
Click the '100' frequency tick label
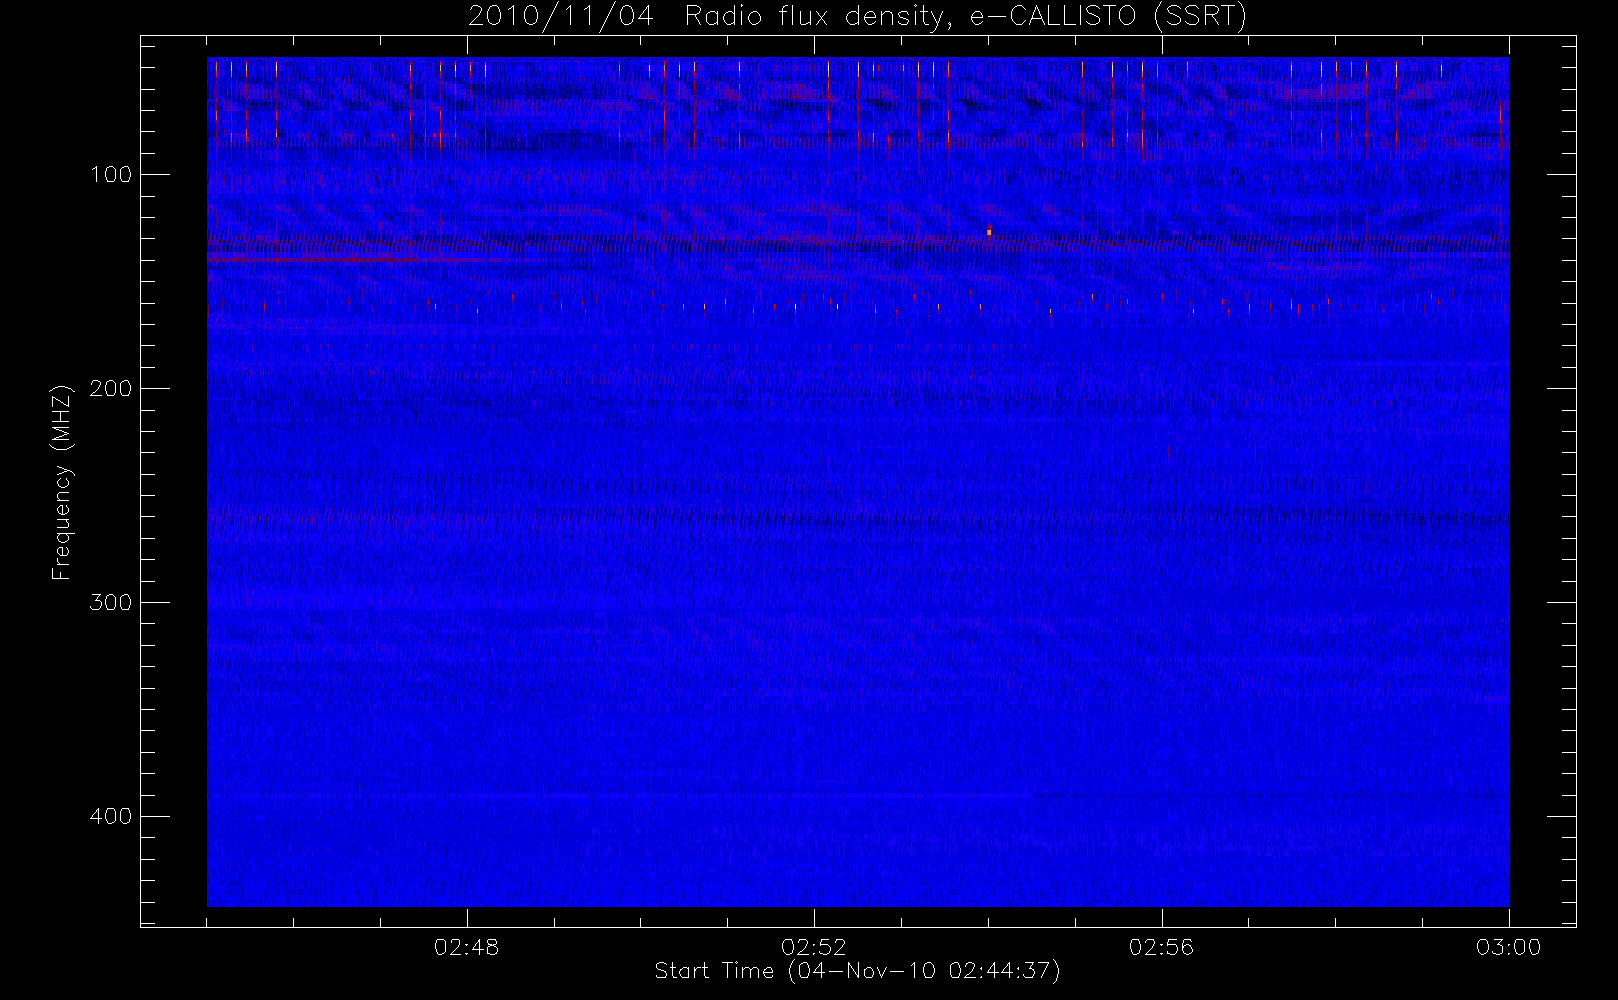[x=110, y=175]
